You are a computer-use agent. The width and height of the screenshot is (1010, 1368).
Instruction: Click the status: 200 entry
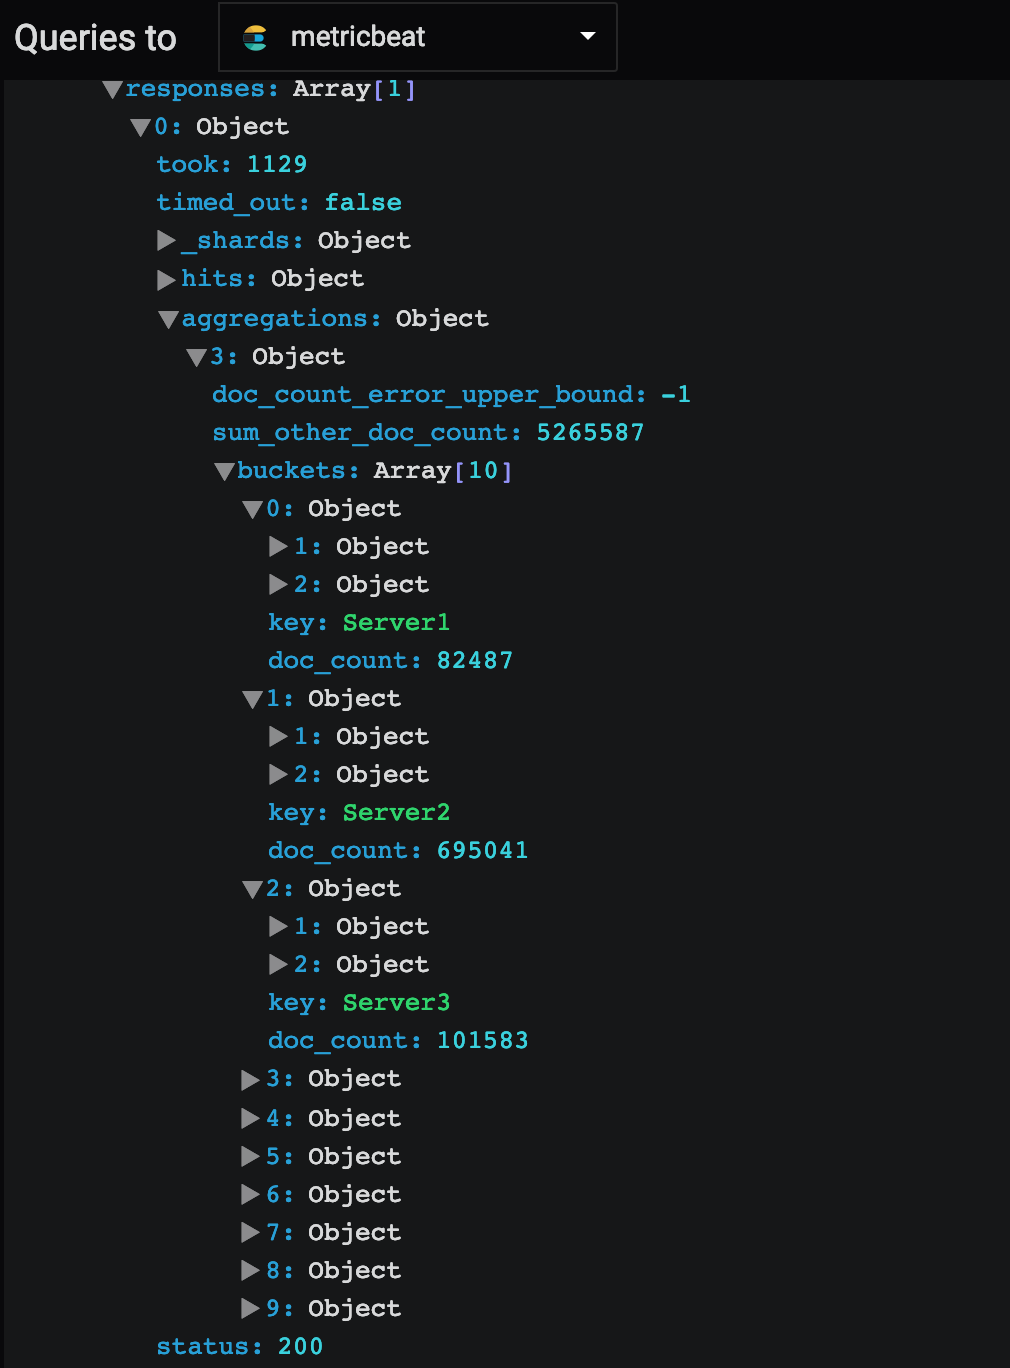[x=239, y=1346]
